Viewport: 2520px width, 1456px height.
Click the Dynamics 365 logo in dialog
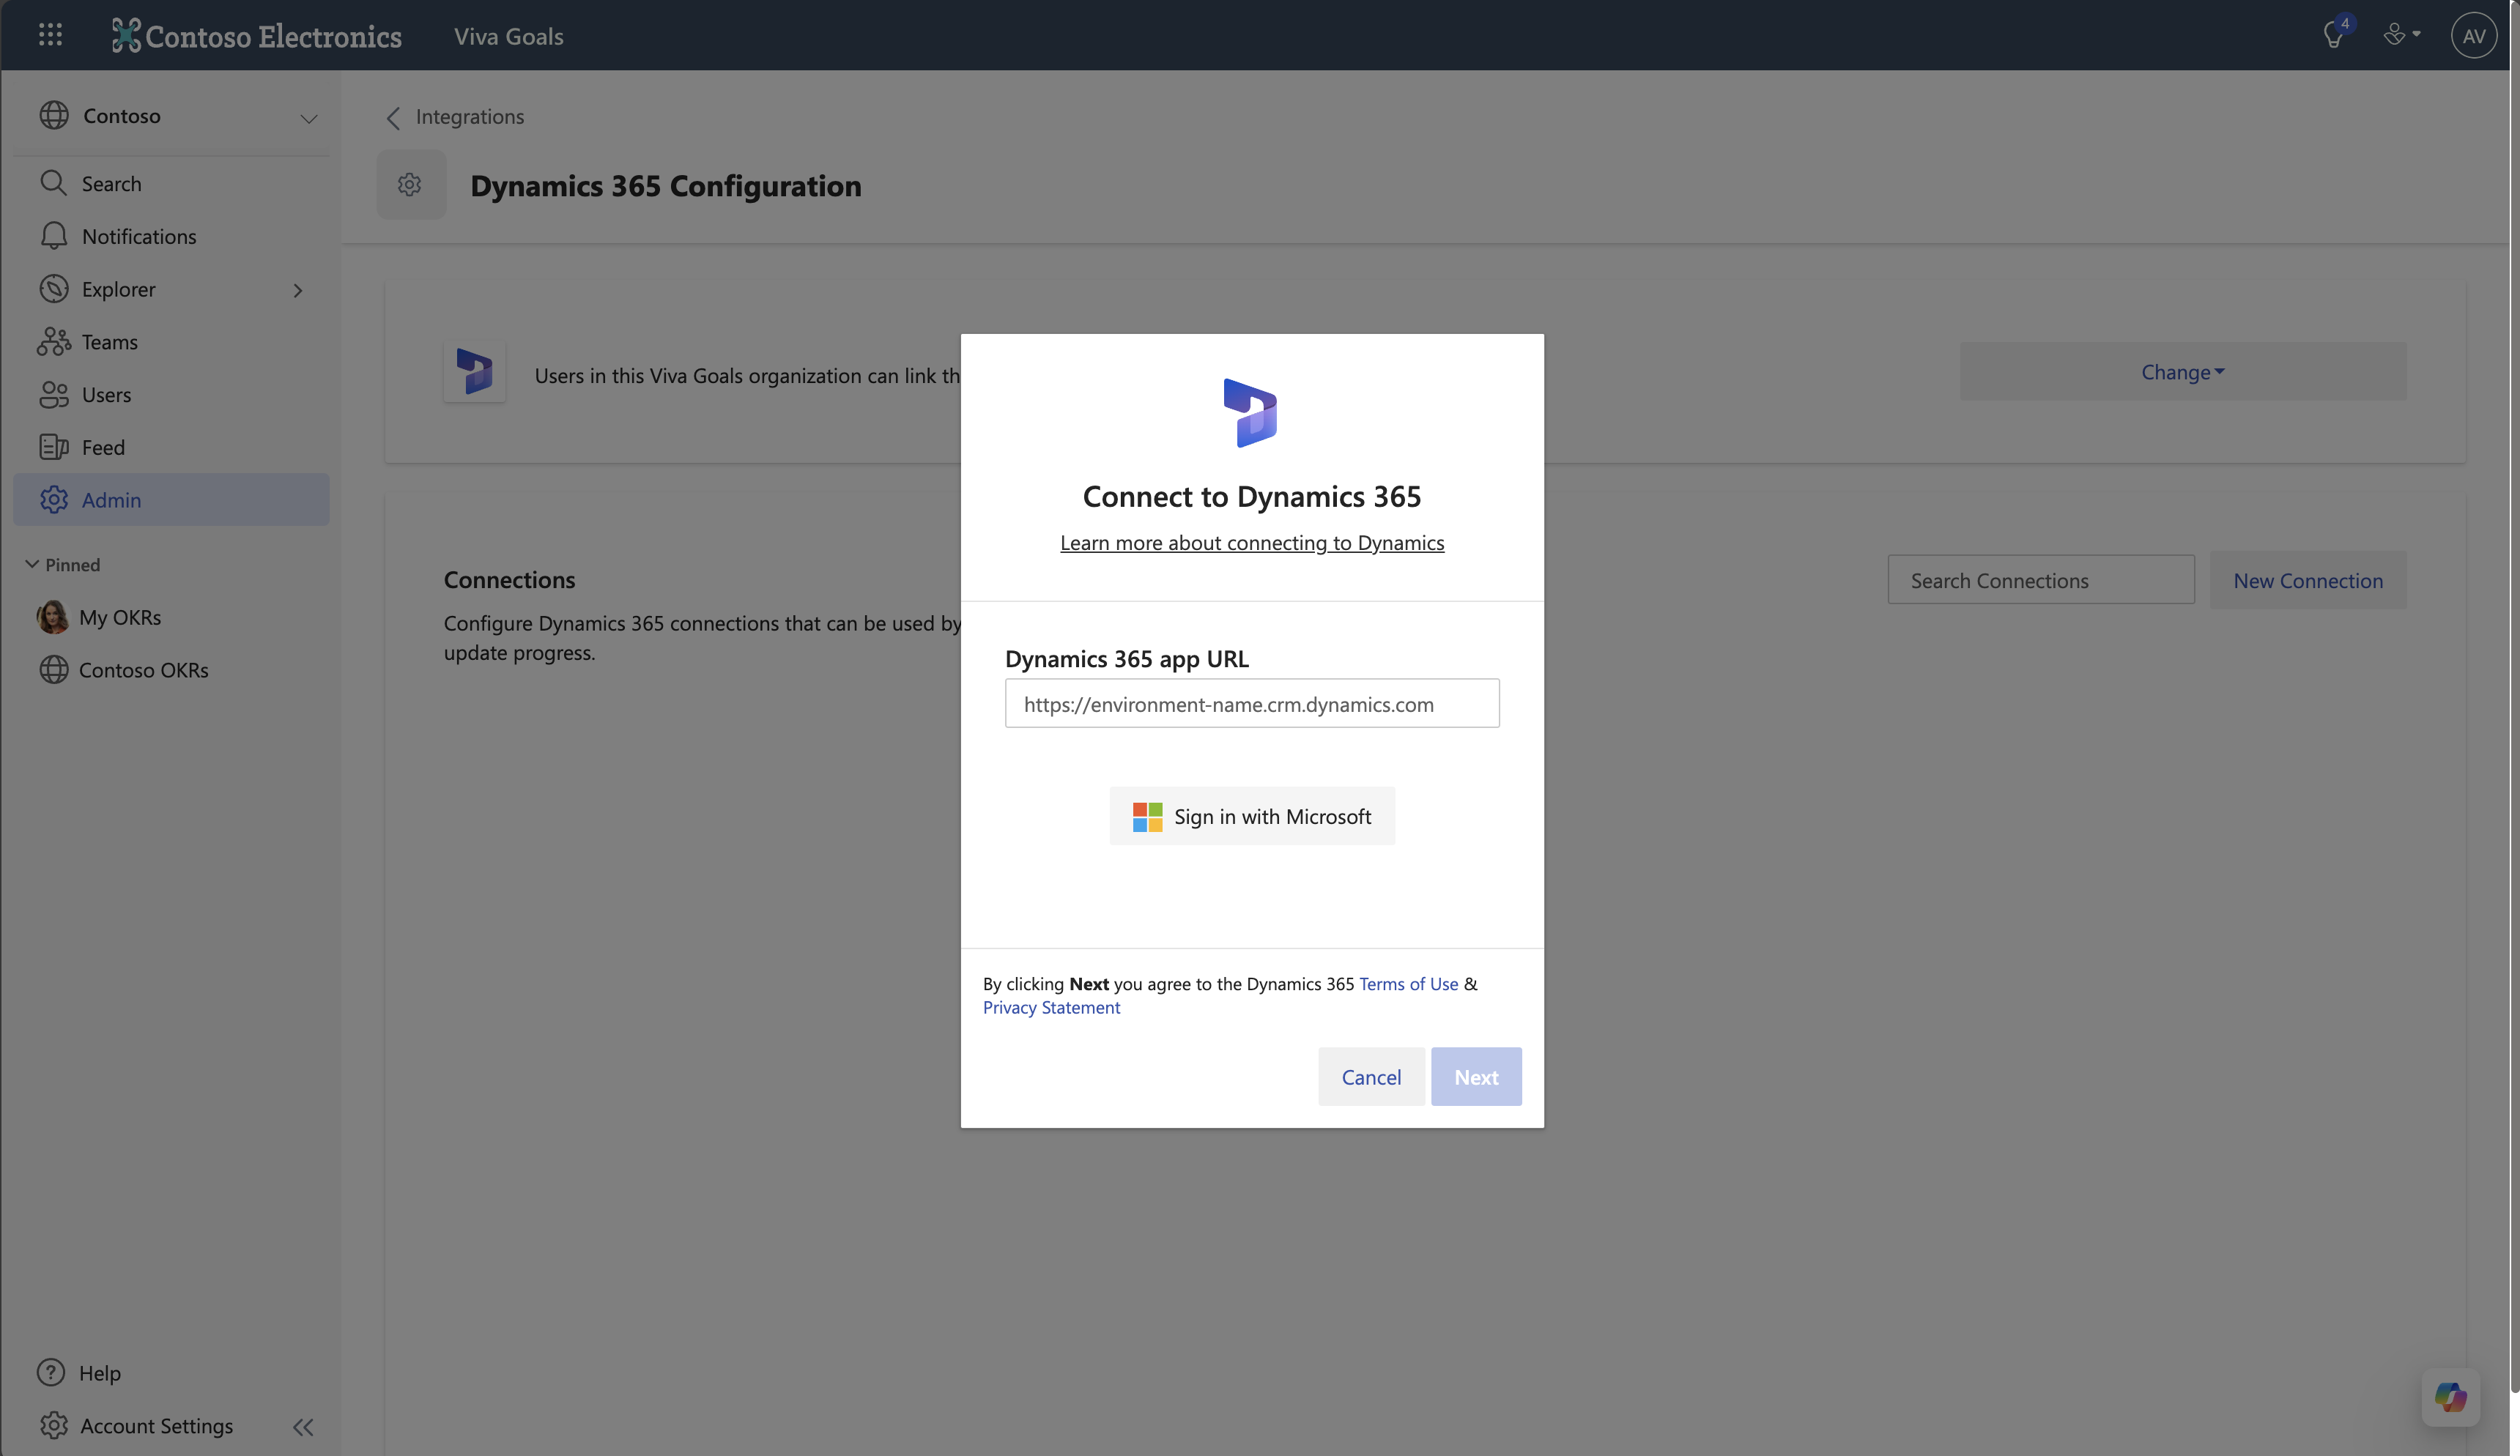coord(1251,413)
